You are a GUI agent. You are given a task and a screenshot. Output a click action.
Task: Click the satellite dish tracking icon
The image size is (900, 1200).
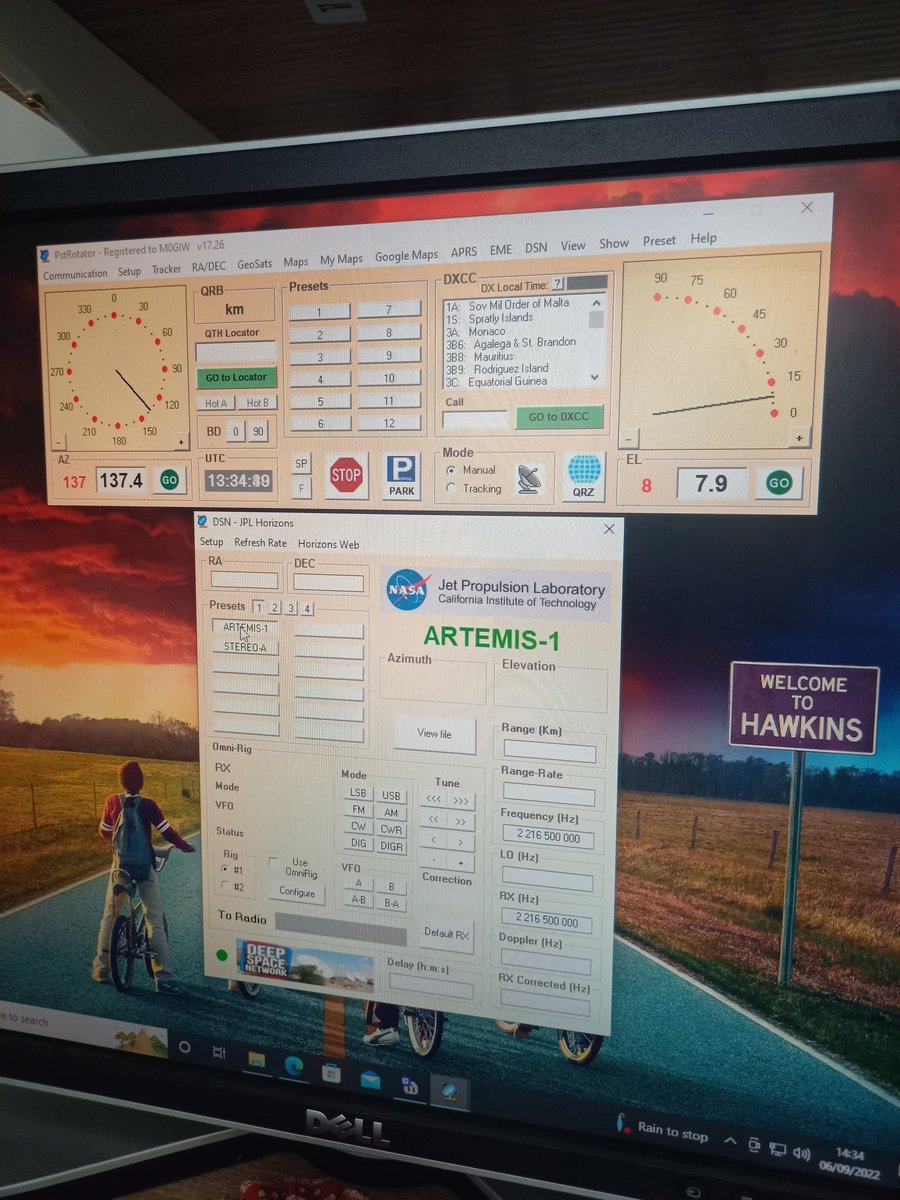click(530, 479)
